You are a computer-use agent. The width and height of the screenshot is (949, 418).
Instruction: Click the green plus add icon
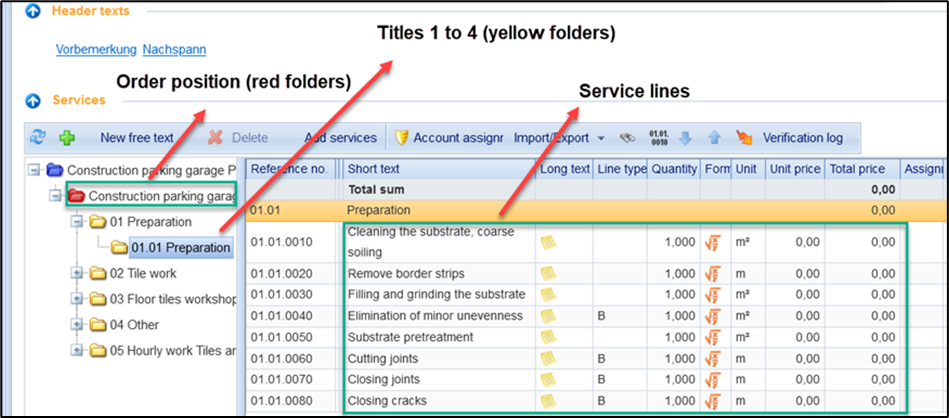(x=67, y=138)
